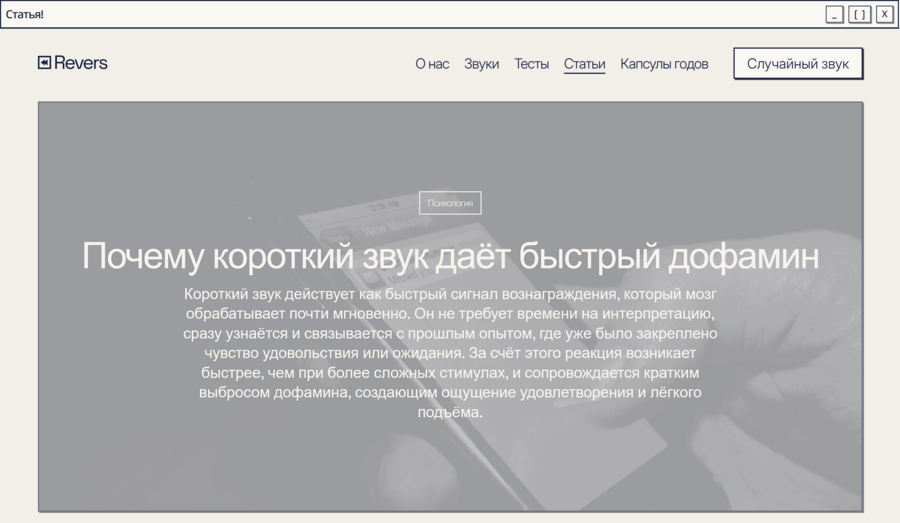The height and width of the screenshot is (523, 900).
Task: Go to Капсулы годов
Action: pyautogui.click(x=664, y=64)
